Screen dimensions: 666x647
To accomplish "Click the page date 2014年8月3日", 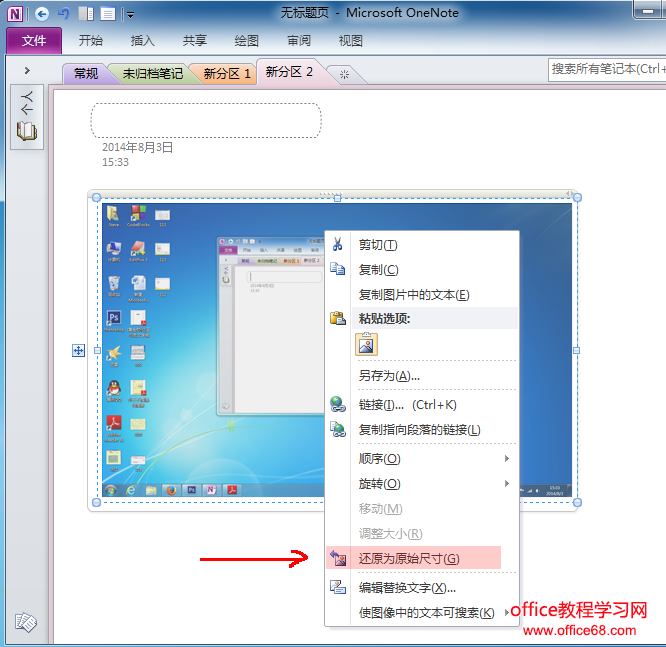I will point(137,147).
